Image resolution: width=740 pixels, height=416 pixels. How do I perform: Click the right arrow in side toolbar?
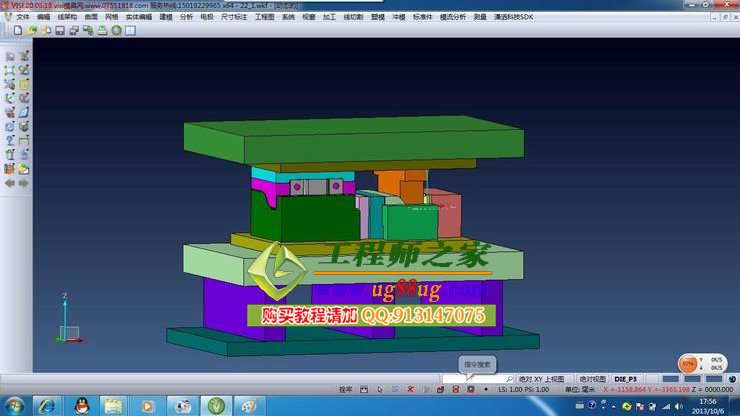pyautogui.click(x=24, y=183)
